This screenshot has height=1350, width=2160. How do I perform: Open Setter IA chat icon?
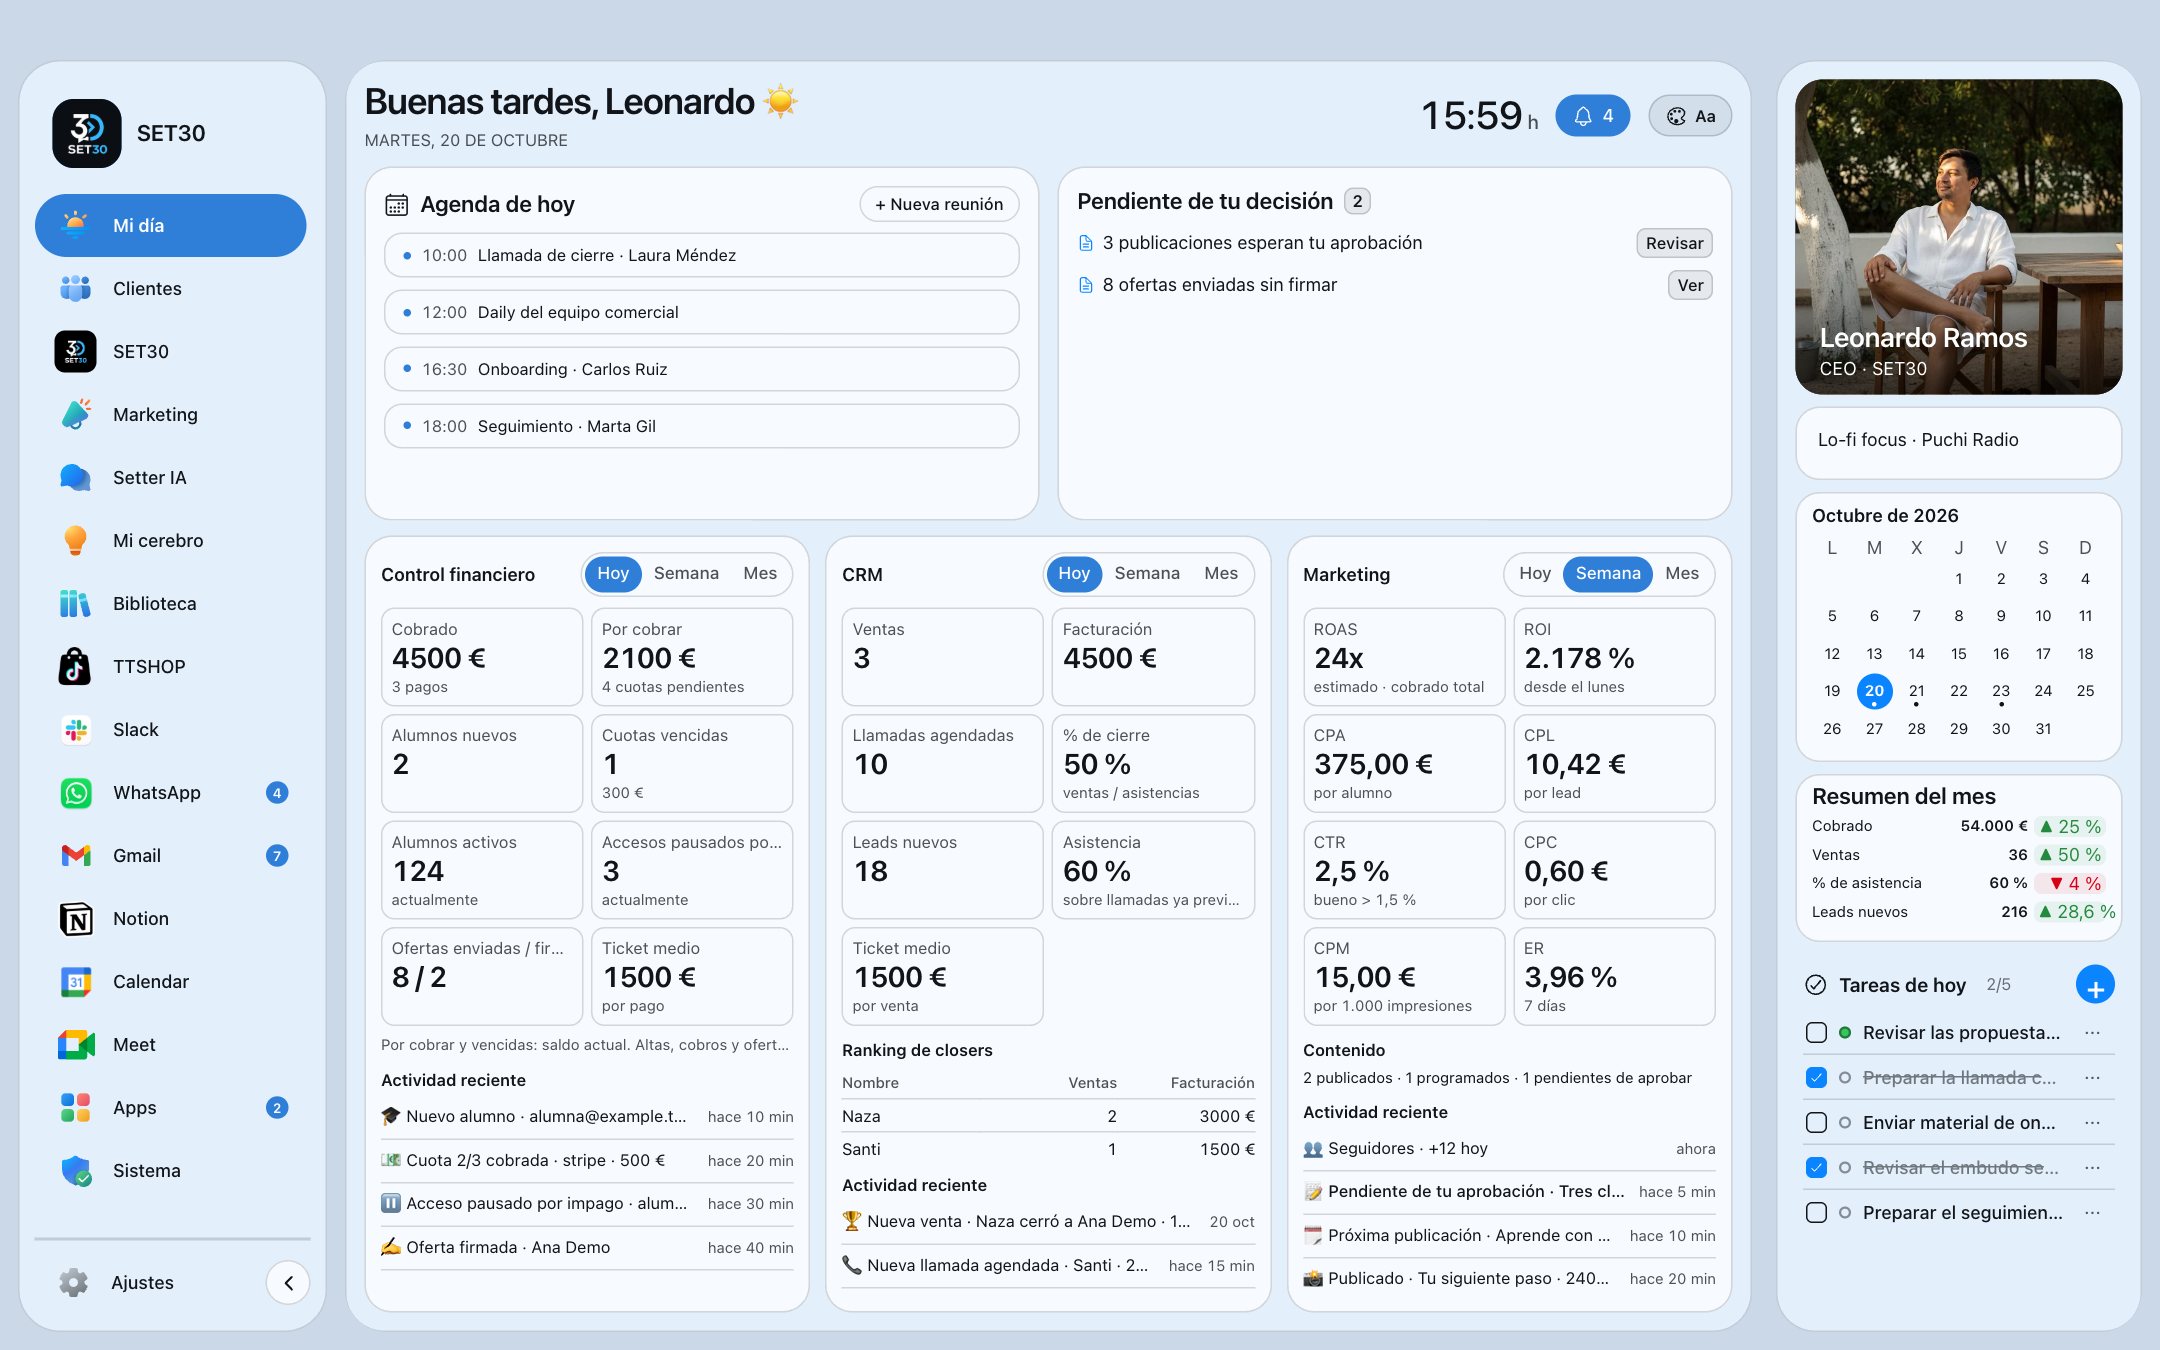(x=75, y=477)
